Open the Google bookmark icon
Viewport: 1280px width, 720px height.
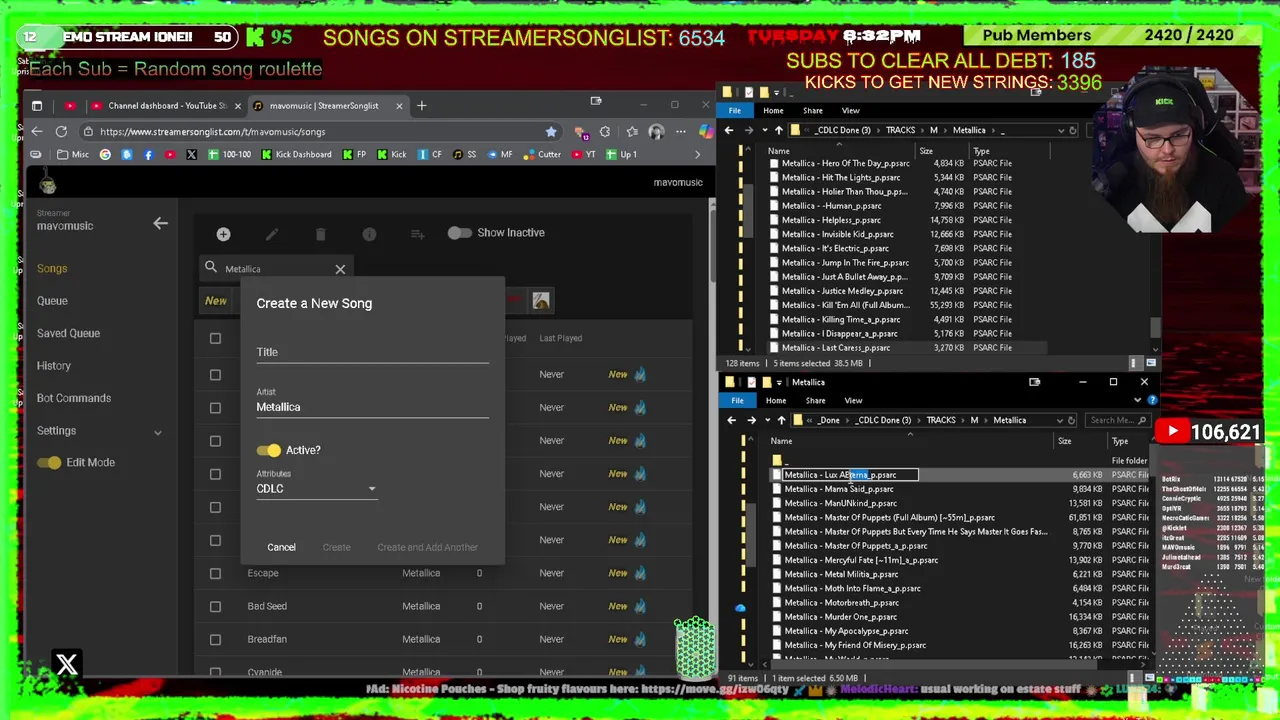coord(105,154)
